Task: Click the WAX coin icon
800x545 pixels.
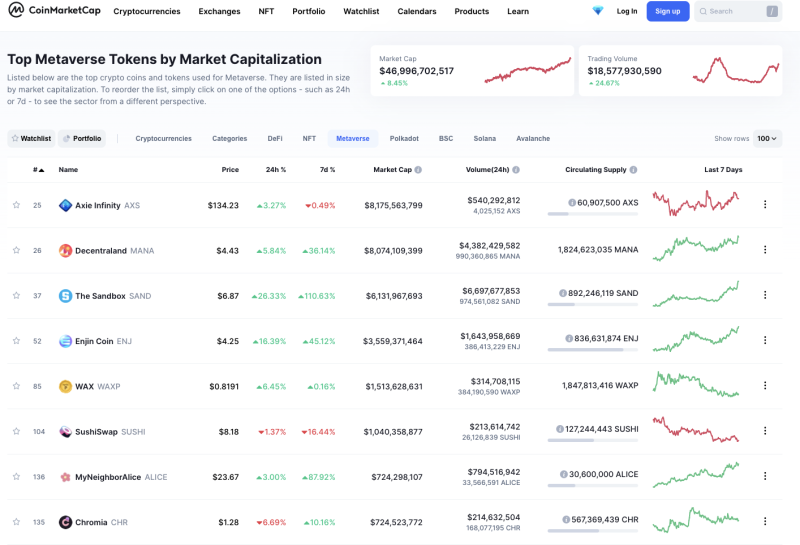Action: (65, 386)
